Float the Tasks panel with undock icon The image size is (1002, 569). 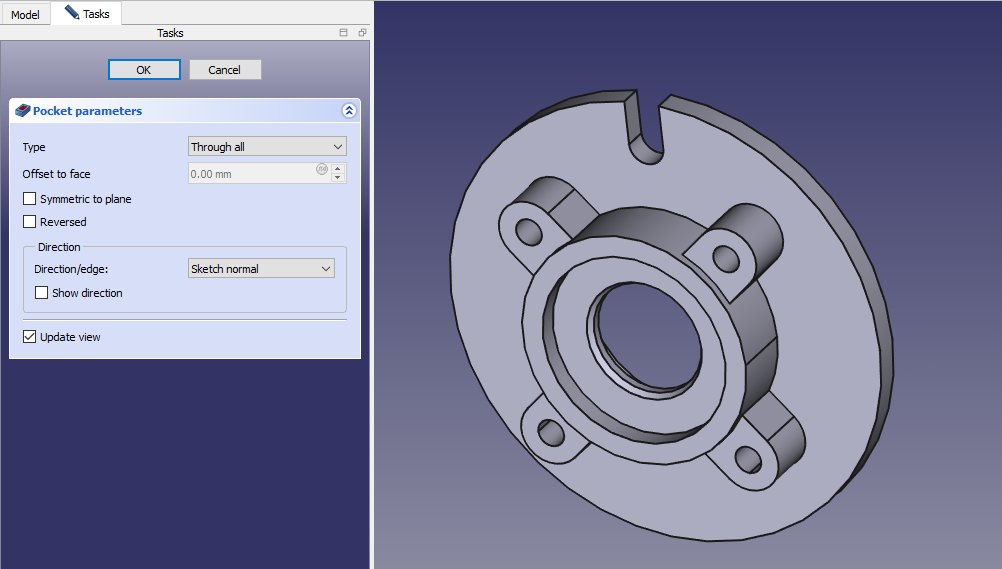[x=362, y=33]
